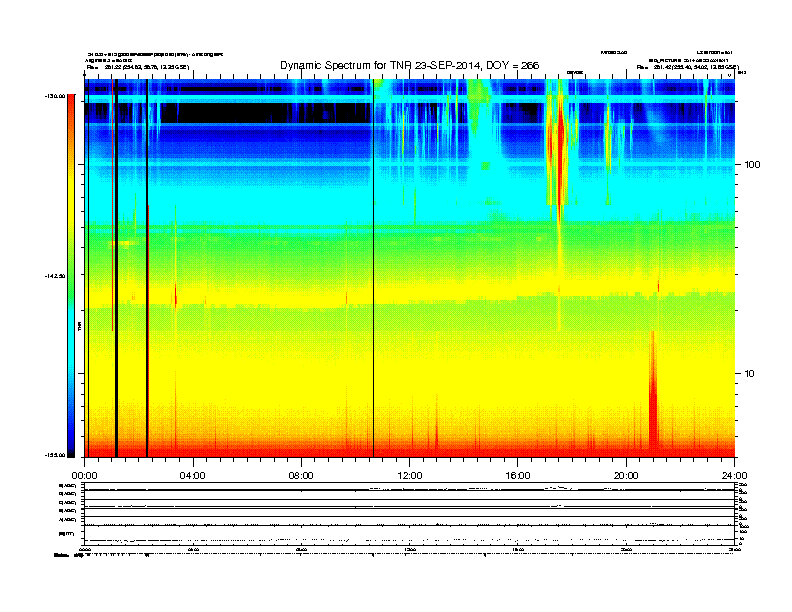The height and width of the screenshot is (612, 792).
Task: Click the 20:00 time axis label
Action: 626,476
